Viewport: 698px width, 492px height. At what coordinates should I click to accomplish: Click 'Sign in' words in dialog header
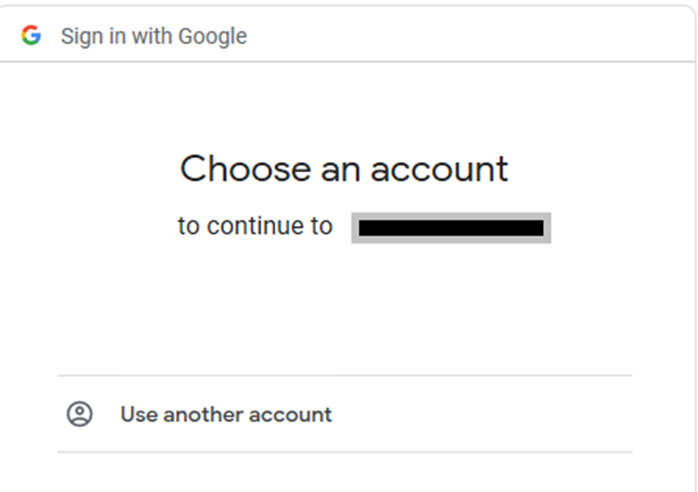(93, 37)
